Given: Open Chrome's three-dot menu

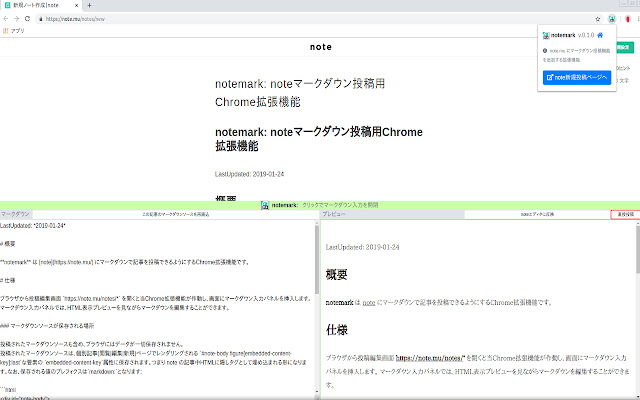Looking at the screenshot, I should coord(633,19).
